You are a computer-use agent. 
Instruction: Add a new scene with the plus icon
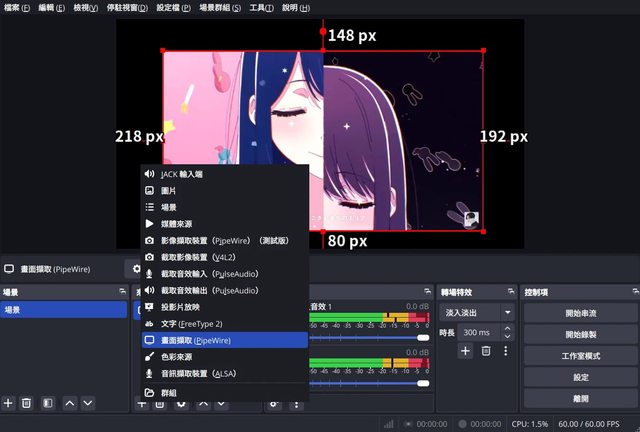9,403
